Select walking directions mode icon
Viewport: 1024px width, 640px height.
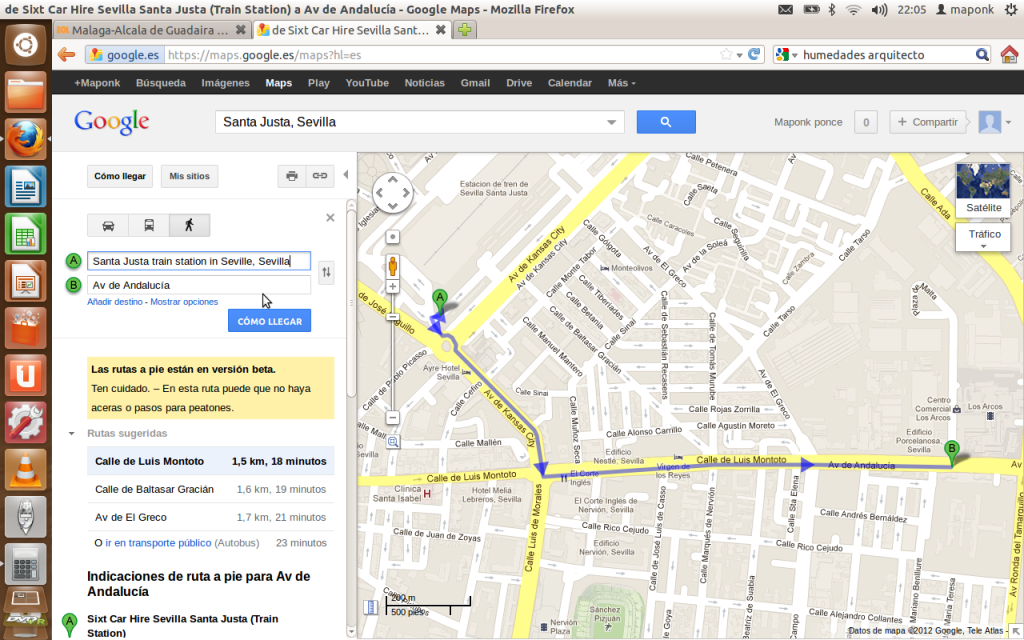(189, 225)
